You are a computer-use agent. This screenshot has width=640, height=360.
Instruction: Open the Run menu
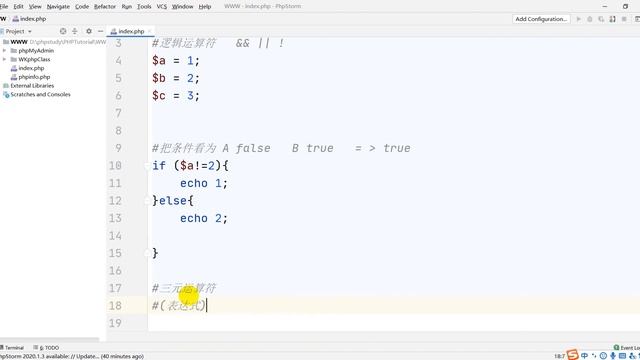(127, 7)
